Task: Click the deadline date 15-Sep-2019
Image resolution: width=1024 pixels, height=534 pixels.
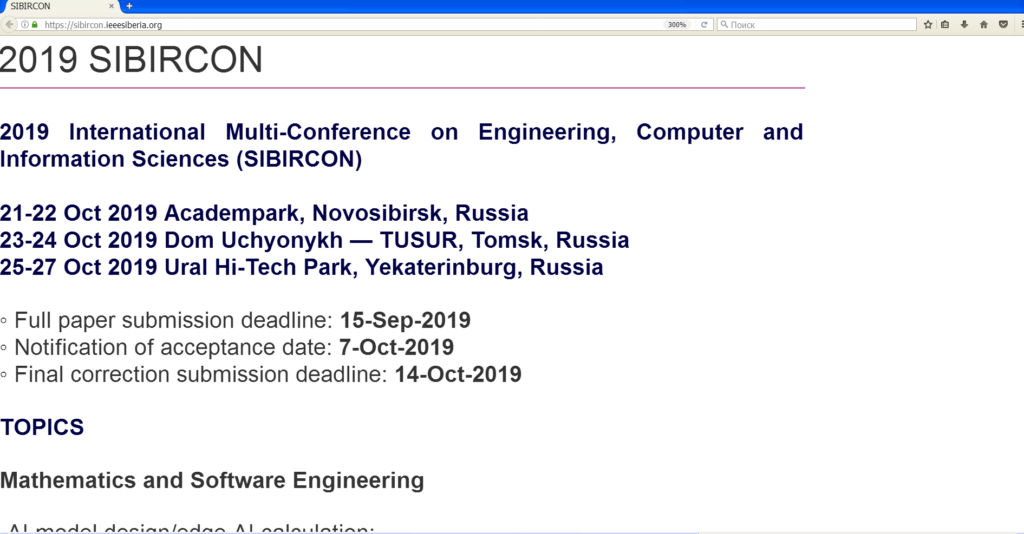Action: coord(405,321)
